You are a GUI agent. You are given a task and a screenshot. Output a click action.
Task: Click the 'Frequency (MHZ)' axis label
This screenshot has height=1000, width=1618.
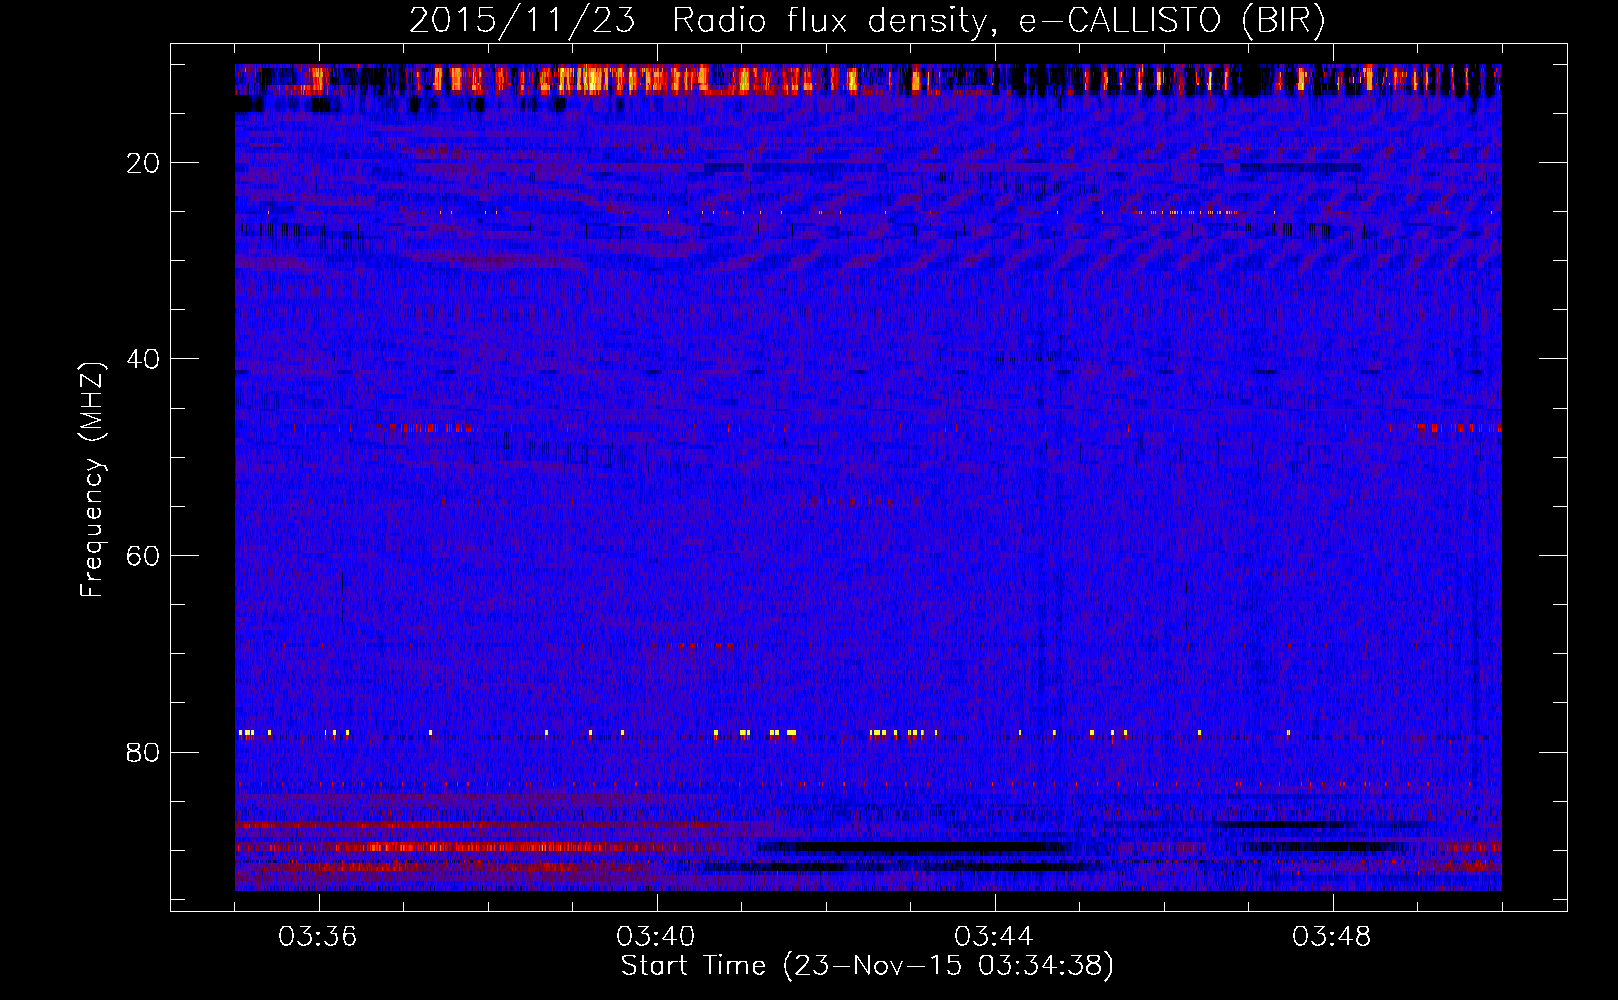coord(92,480)
